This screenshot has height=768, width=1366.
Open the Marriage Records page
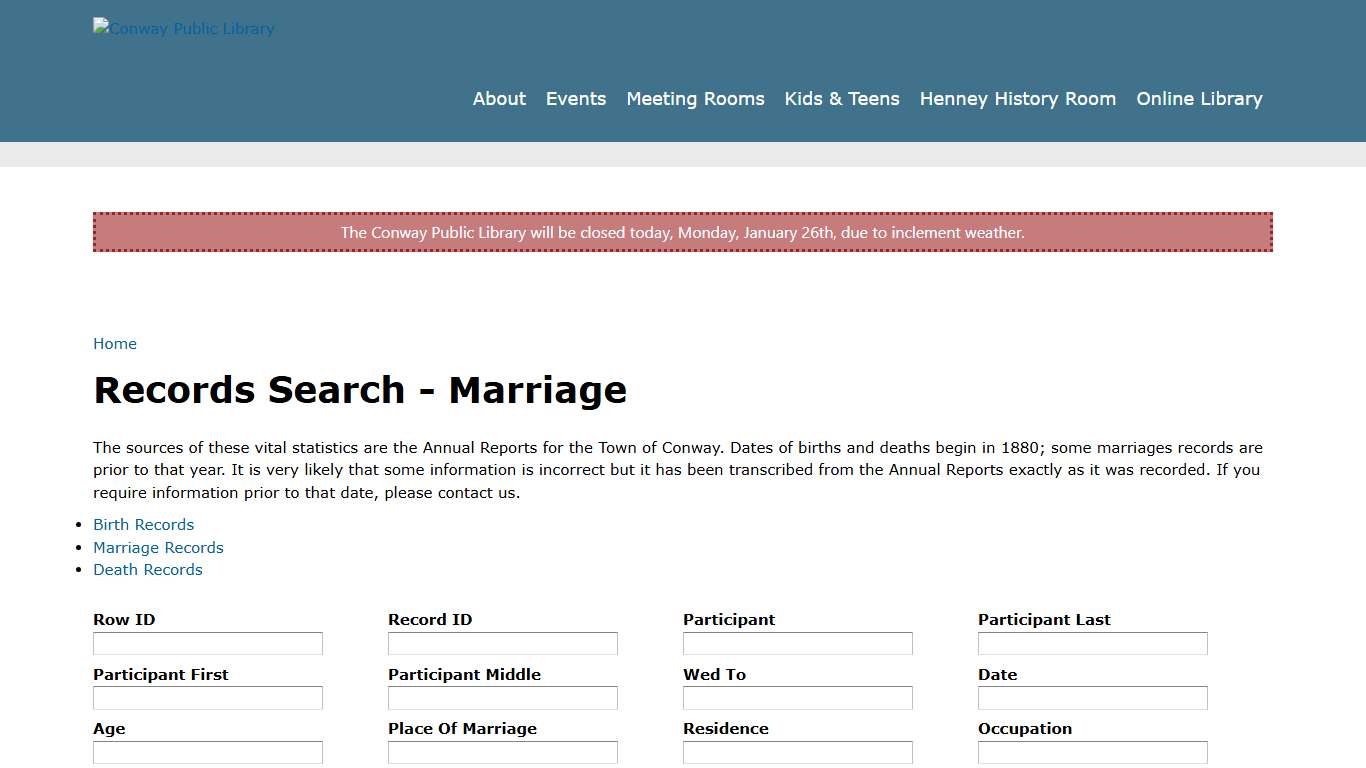click(158, 547)
